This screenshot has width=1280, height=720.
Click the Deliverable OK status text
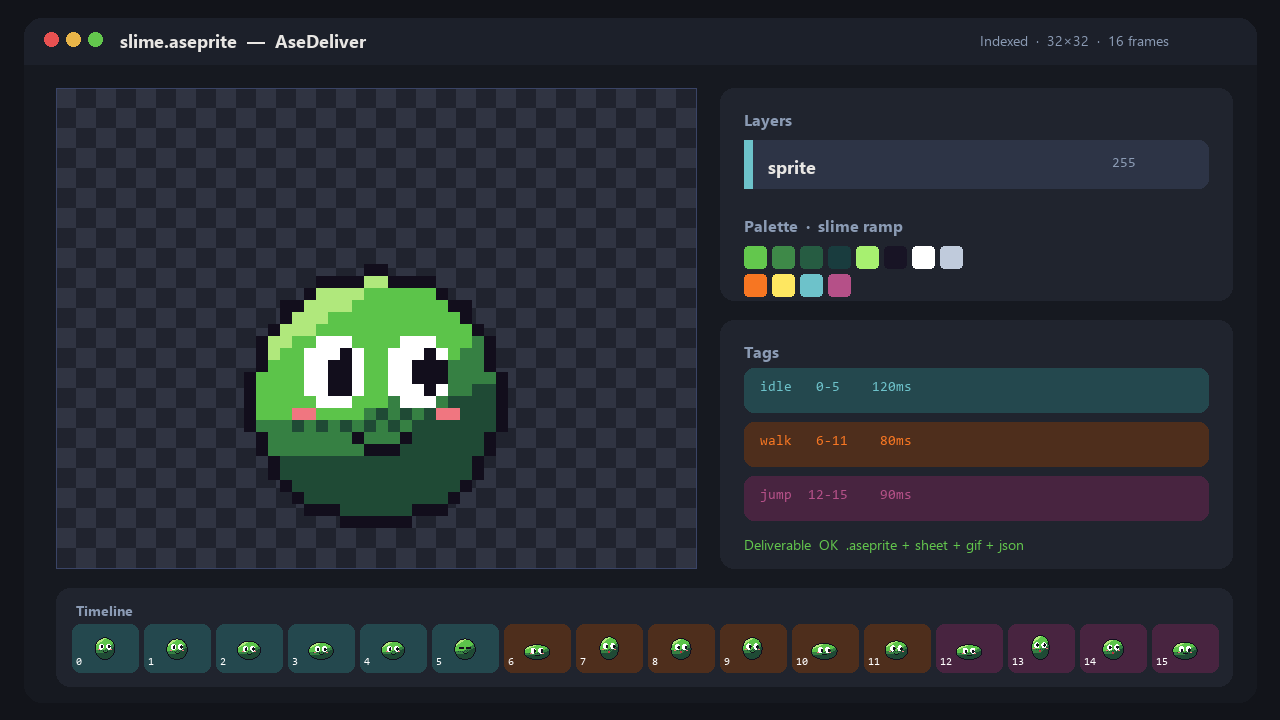884,545
